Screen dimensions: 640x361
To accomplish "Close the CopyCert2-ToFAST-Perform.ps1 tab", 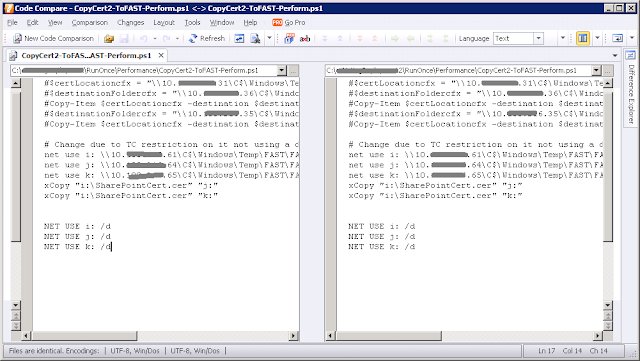I will click(161, 55).
